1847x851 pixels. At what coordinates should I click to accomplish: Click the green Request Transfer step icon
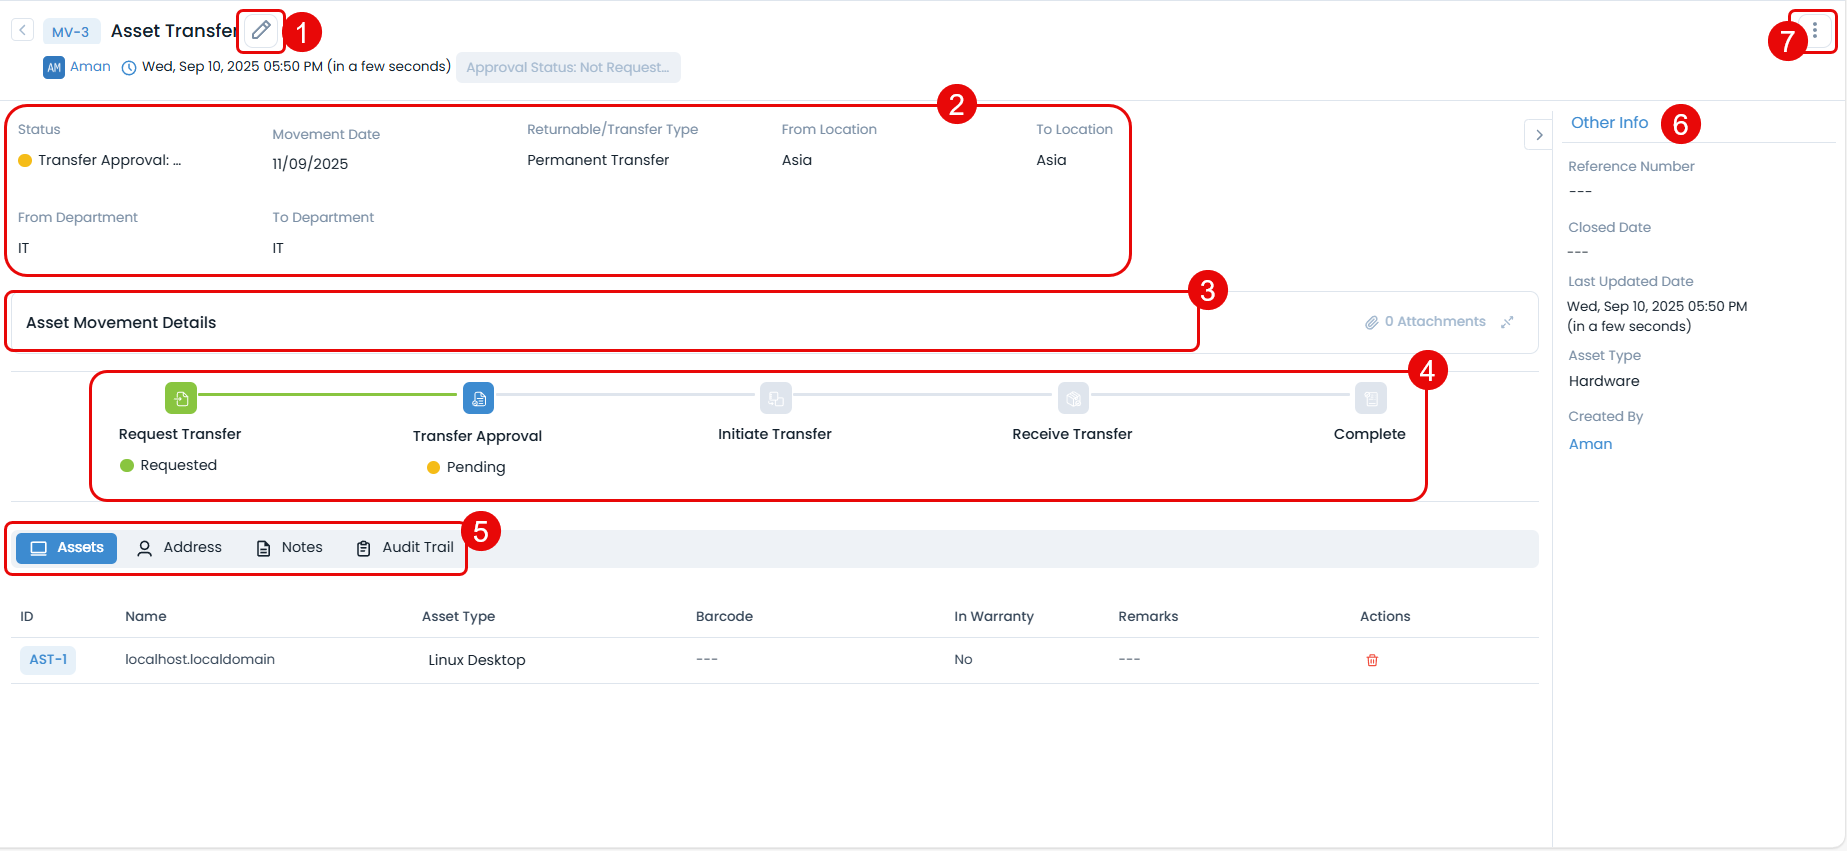click(x=181, y=398)
